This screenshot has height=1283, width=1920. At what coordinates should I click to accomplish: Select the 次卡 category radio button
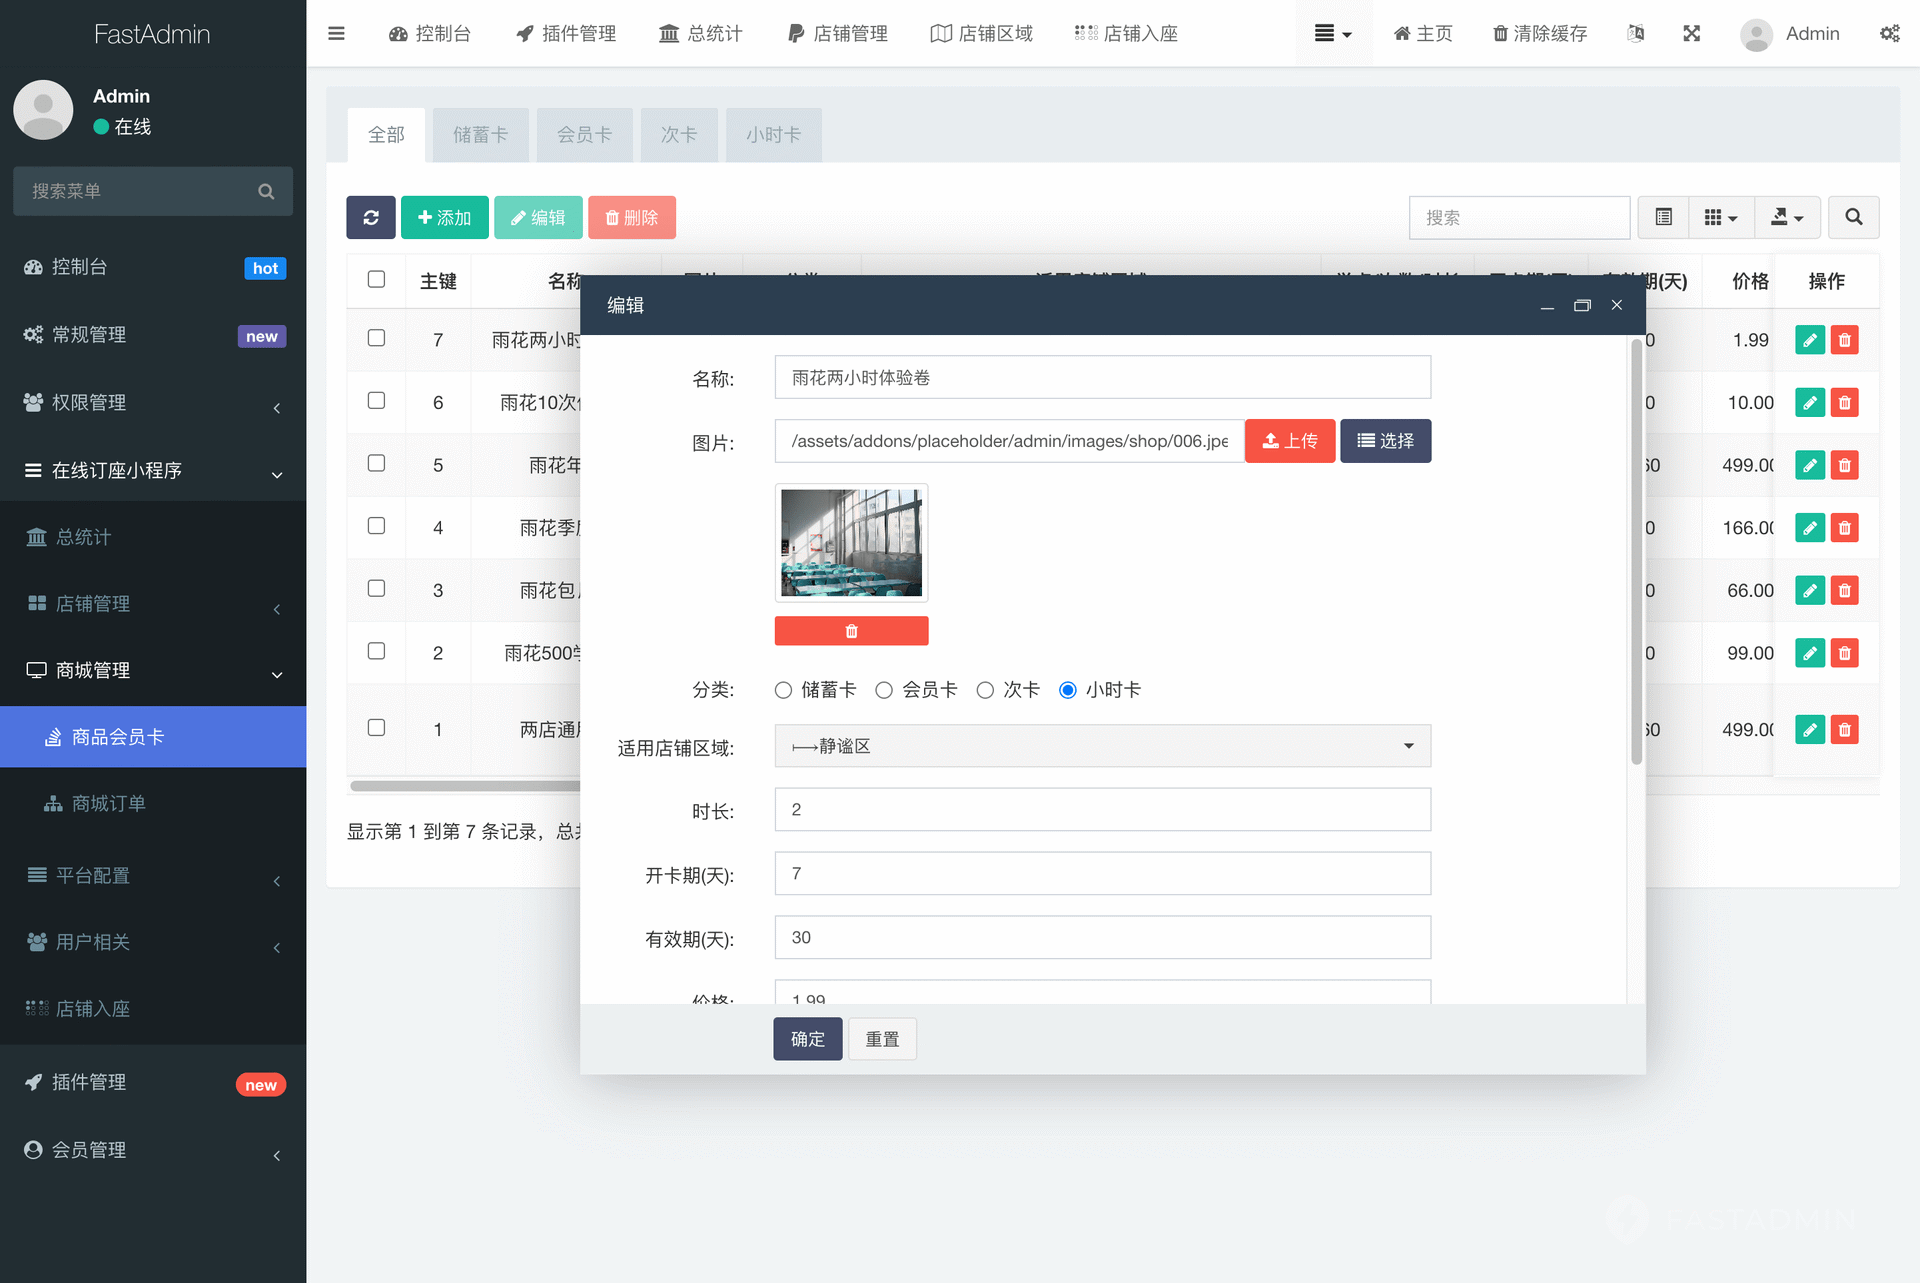point(985,690)
